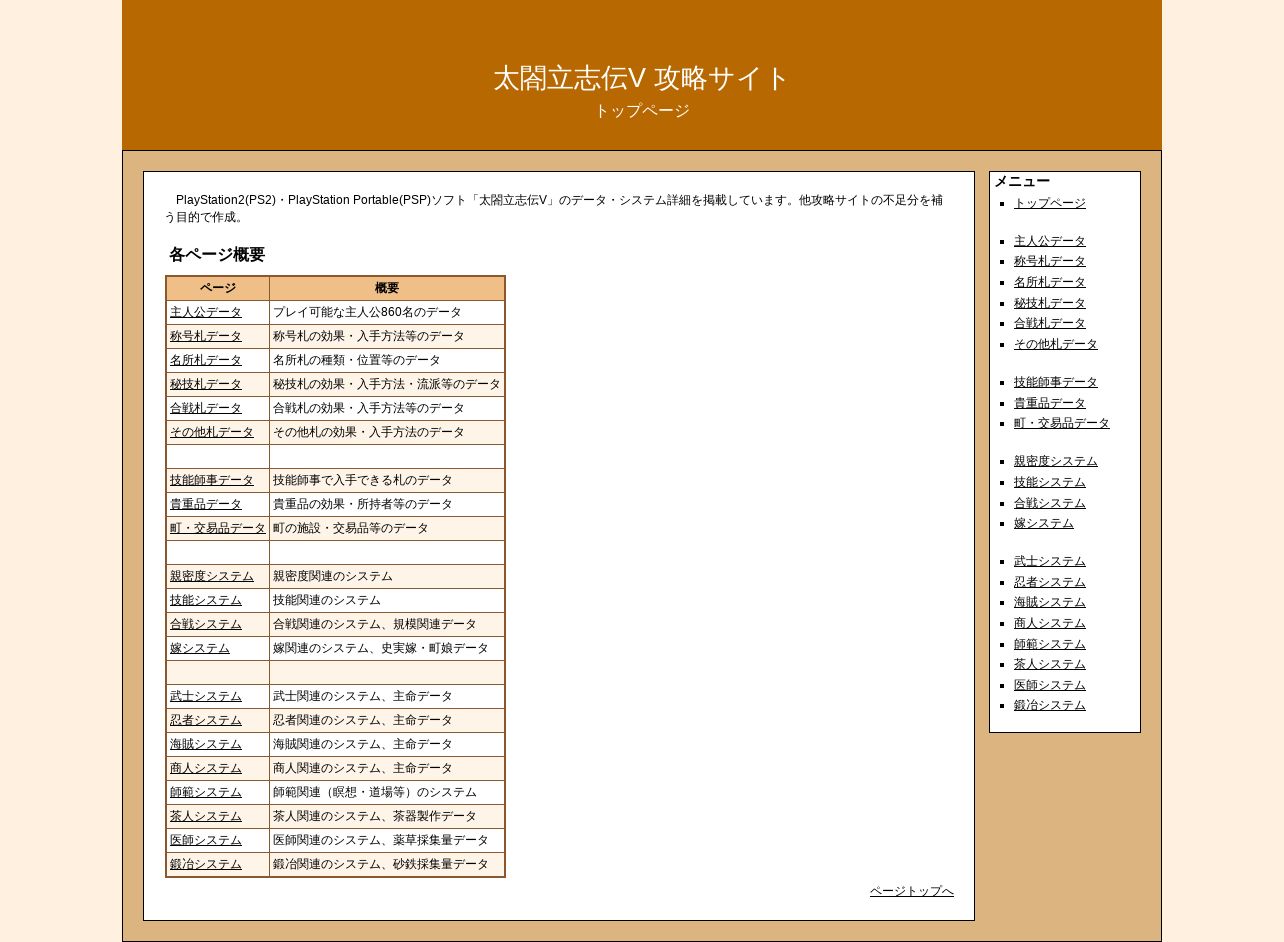This screenshot has width=1284, height=942.
Task: Click 商人システム link in the overview table
Action: 205,768
